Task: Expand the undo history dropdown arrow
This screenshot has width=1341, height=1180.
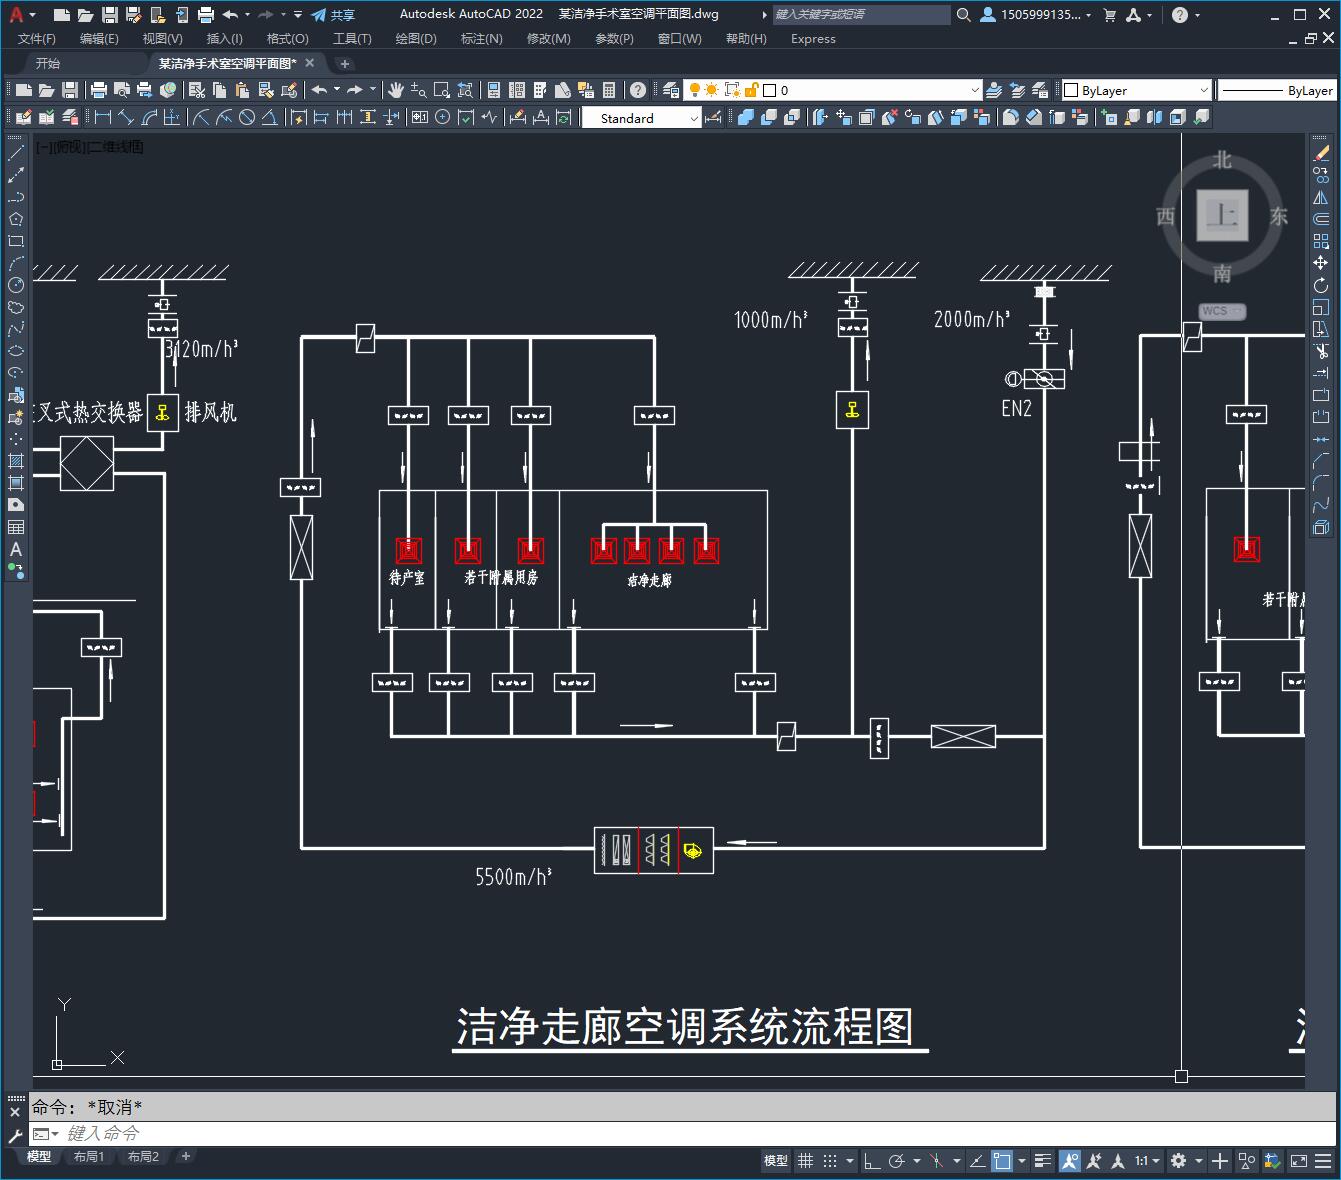Action: 249,14
